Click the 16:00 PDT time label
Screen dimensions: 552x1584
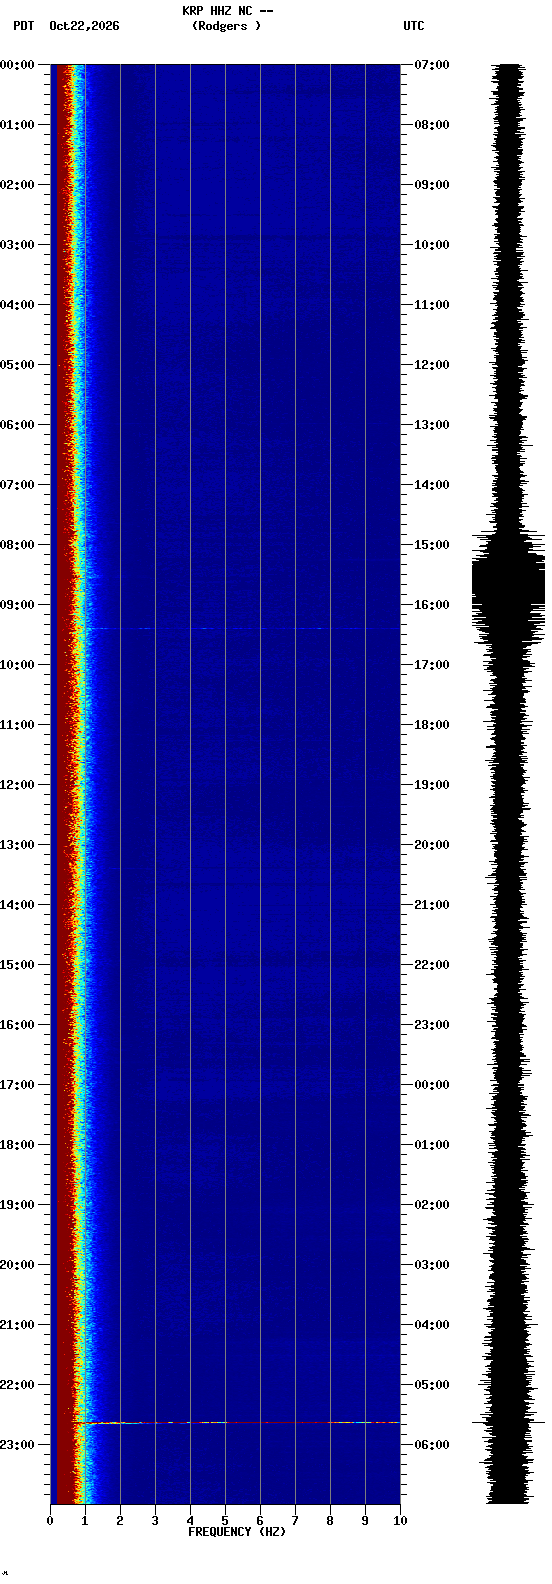pyautogui.click(x=17, y=1025)
